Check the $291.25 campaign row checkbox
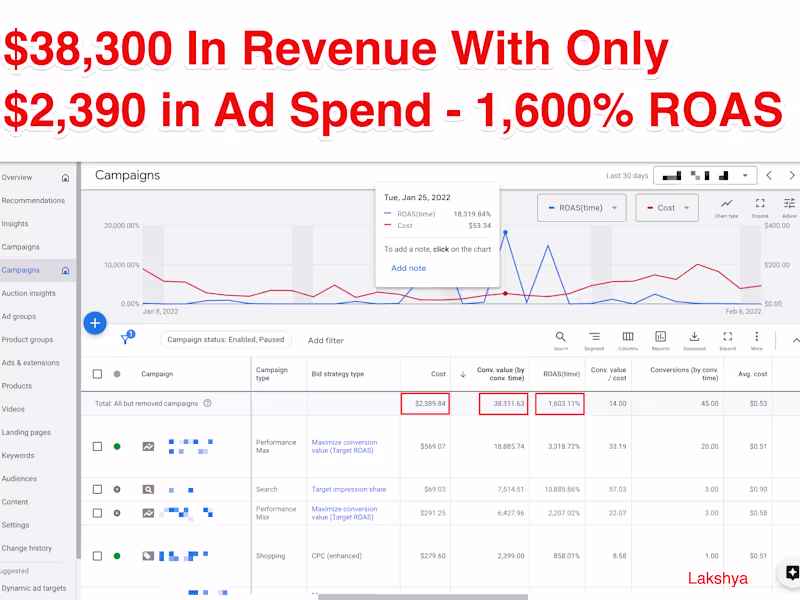 (x=97, y=513)
